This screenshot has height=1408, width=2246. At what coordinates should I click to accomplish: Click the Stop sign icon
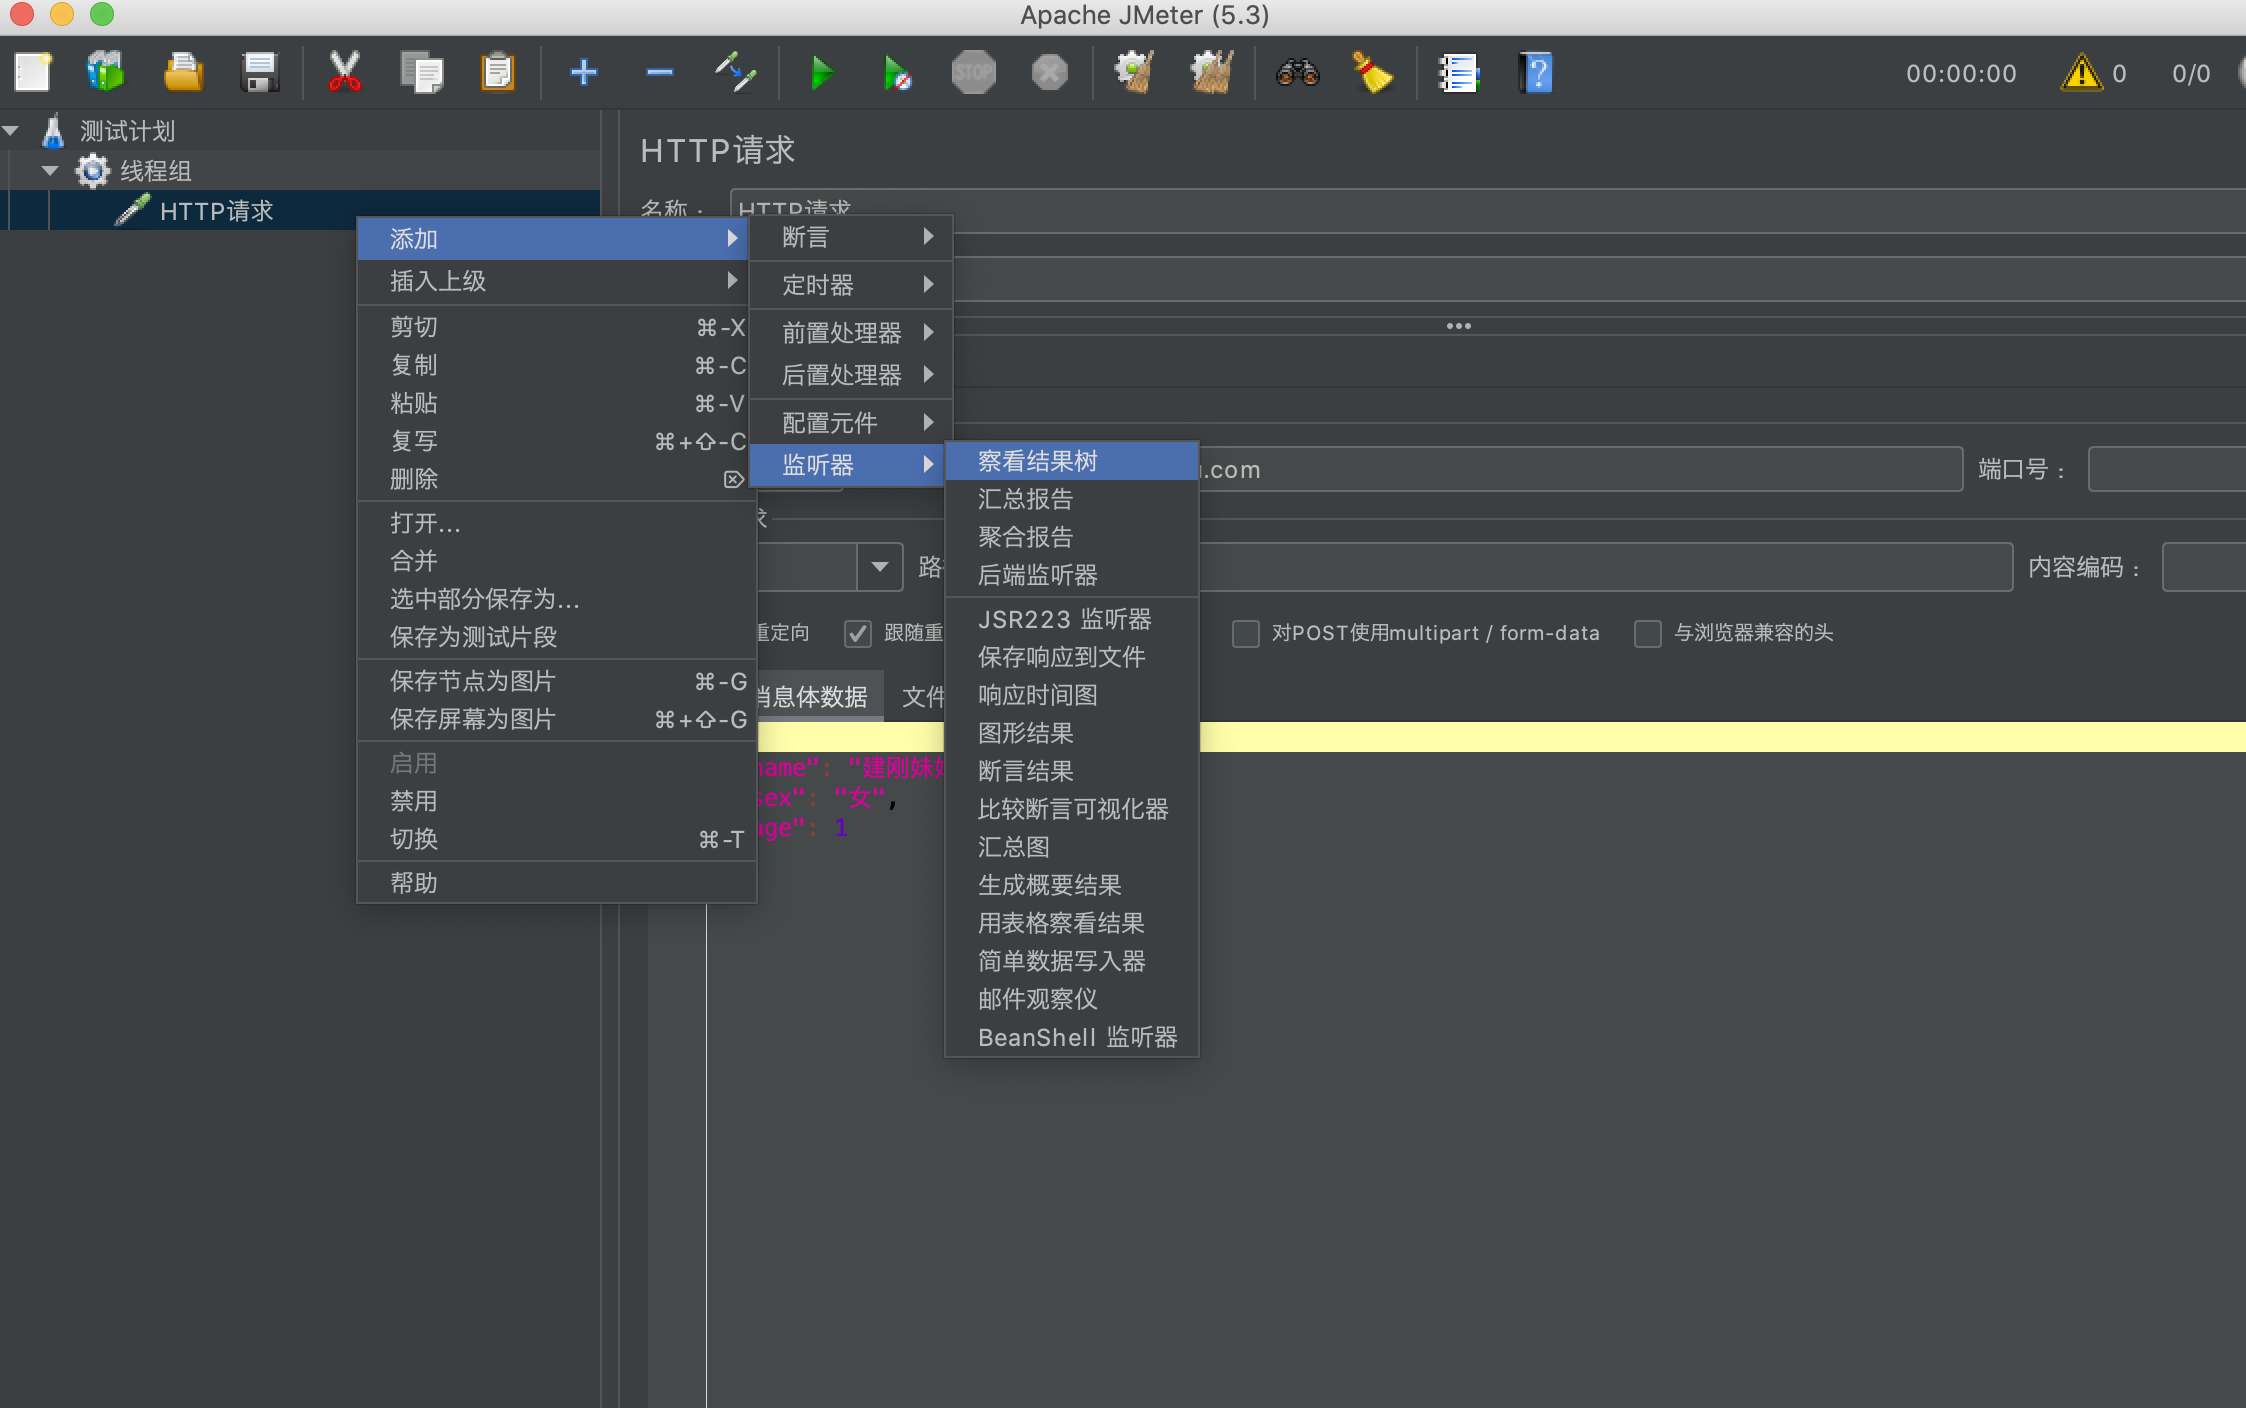coord(974,72)
